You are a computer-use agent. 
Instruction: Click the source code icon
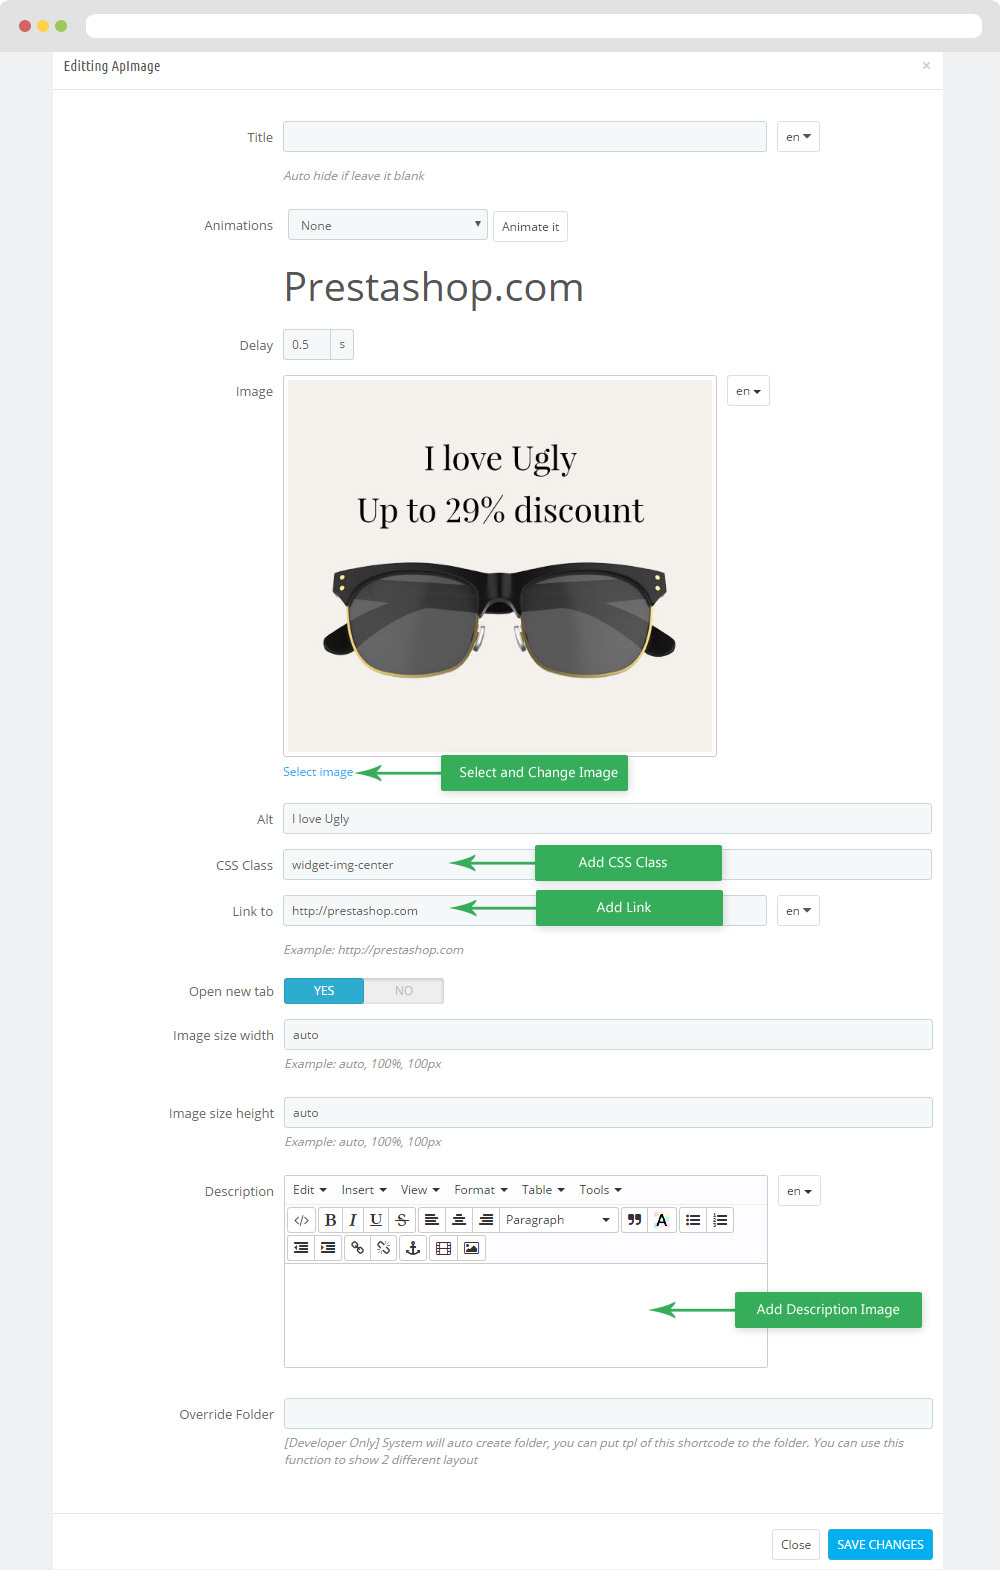point(301,1220)
